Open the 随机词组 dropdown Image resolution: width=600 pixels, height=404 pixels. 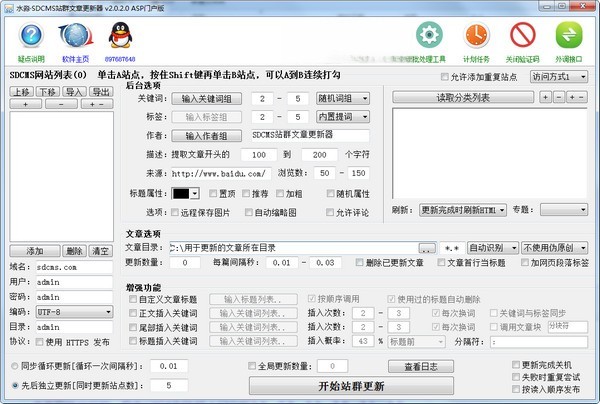point(343,99)
